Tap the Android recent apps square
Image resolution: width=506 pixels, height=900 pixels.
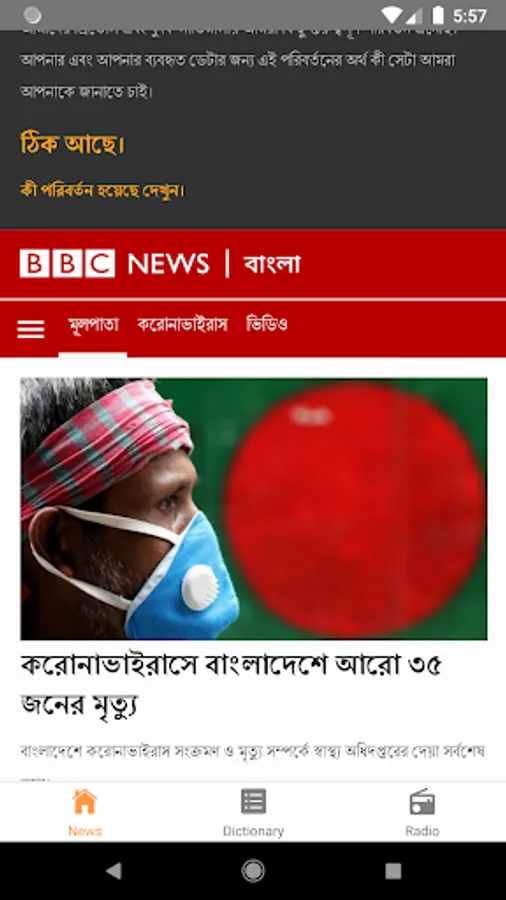coord(393,871)
